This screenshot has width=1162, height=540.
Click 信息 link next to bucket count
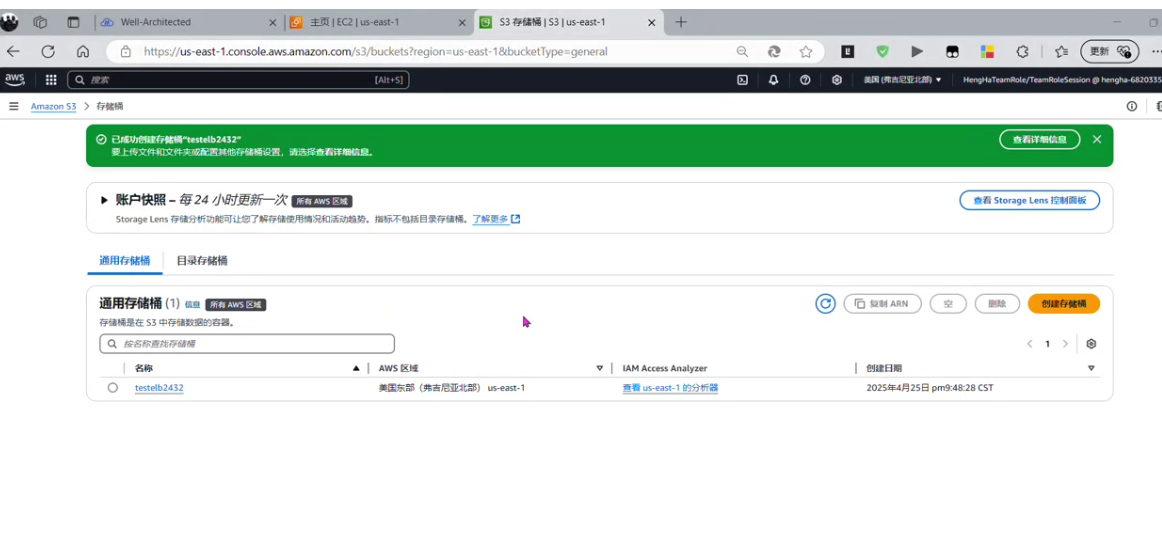tap(193, 304)
